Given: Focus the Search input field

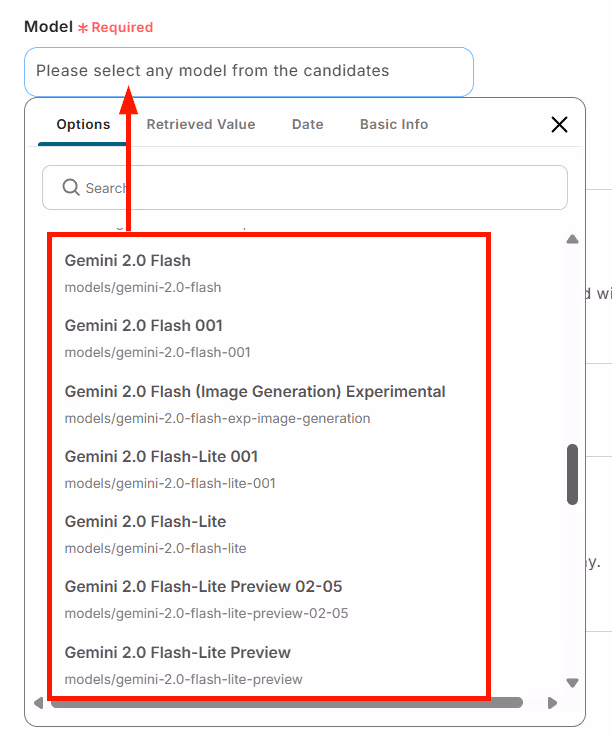Looking at the screenshot, I should [x=305, y=187].
